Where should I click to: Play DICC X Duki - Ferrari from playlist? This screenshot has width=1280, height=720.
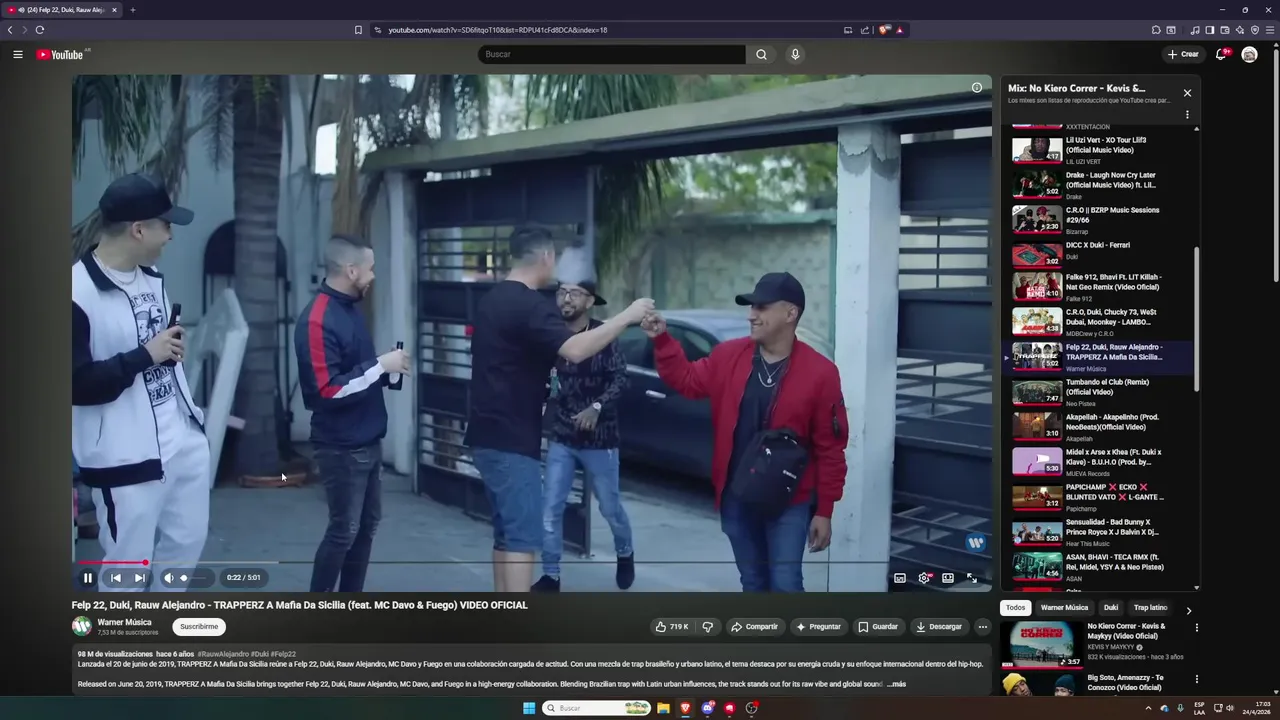click(1100, 255)
